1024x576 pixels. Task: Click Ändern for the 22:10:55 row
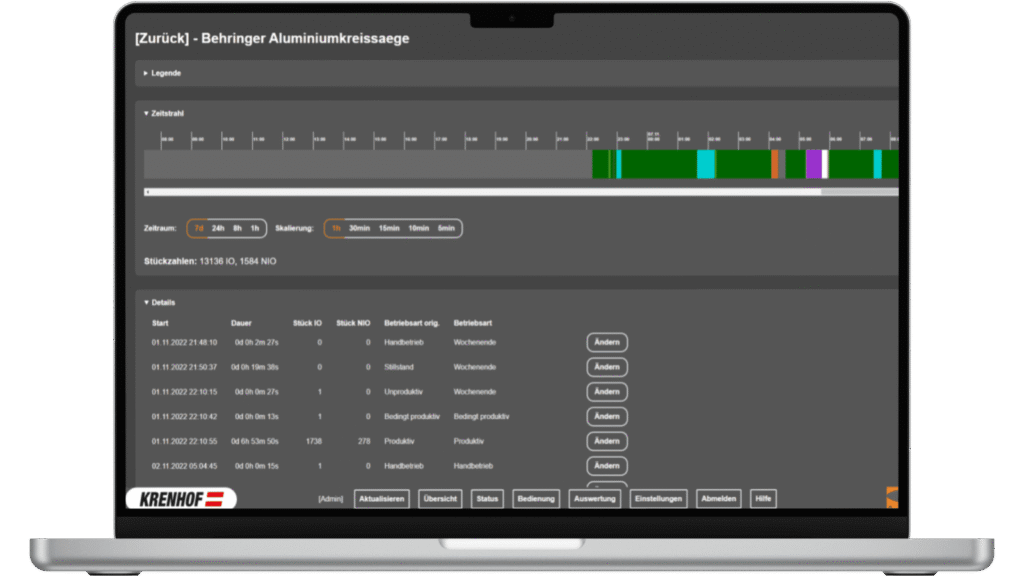[607, 441]
